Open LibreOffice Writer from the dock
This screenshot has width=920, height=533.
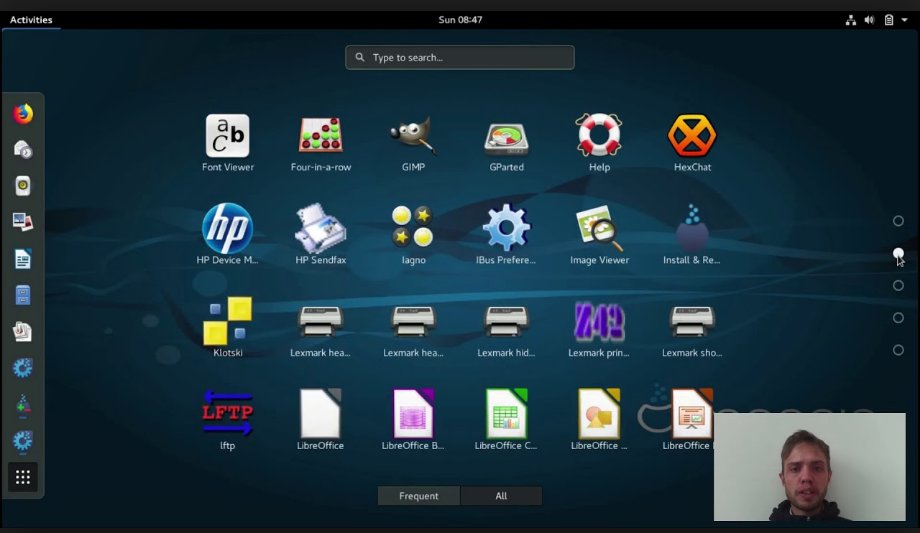pyautogui.click(x=23, y=259)
